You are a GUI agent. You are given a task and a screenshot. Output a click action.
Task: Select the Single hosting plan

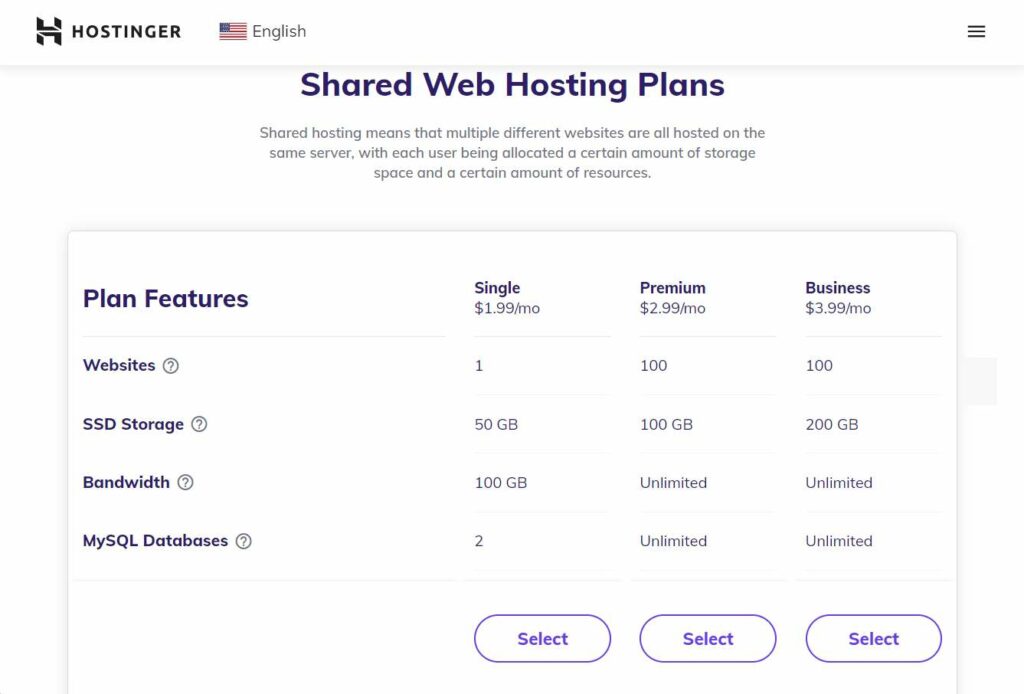coord(542,638)
